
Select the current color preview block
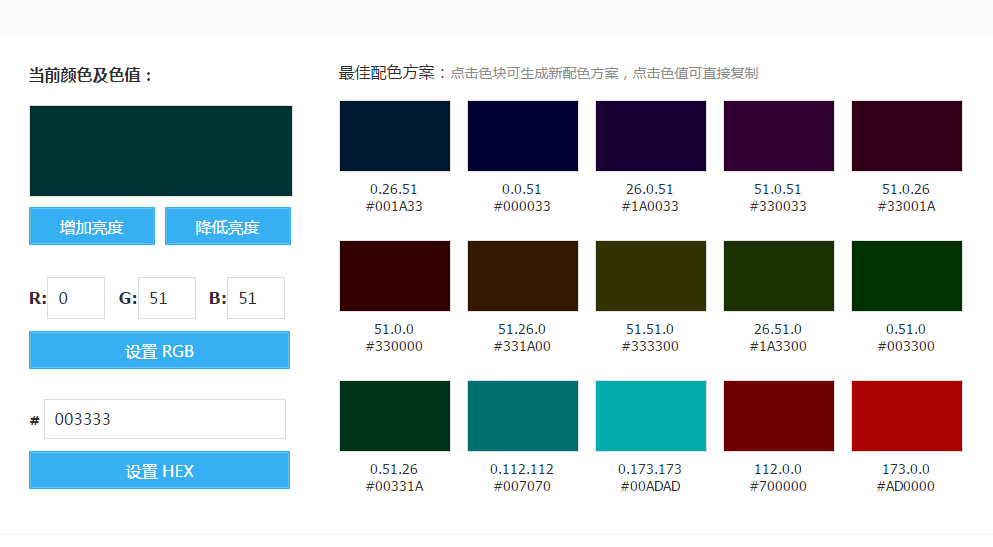pyautogui.click(x=161, y=151)
